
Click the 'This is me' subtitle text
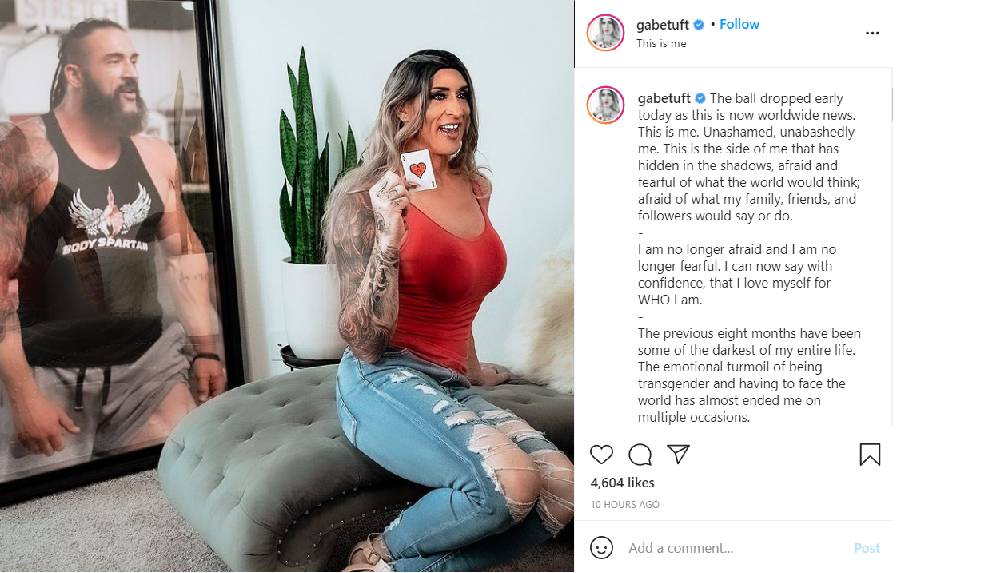661,43
